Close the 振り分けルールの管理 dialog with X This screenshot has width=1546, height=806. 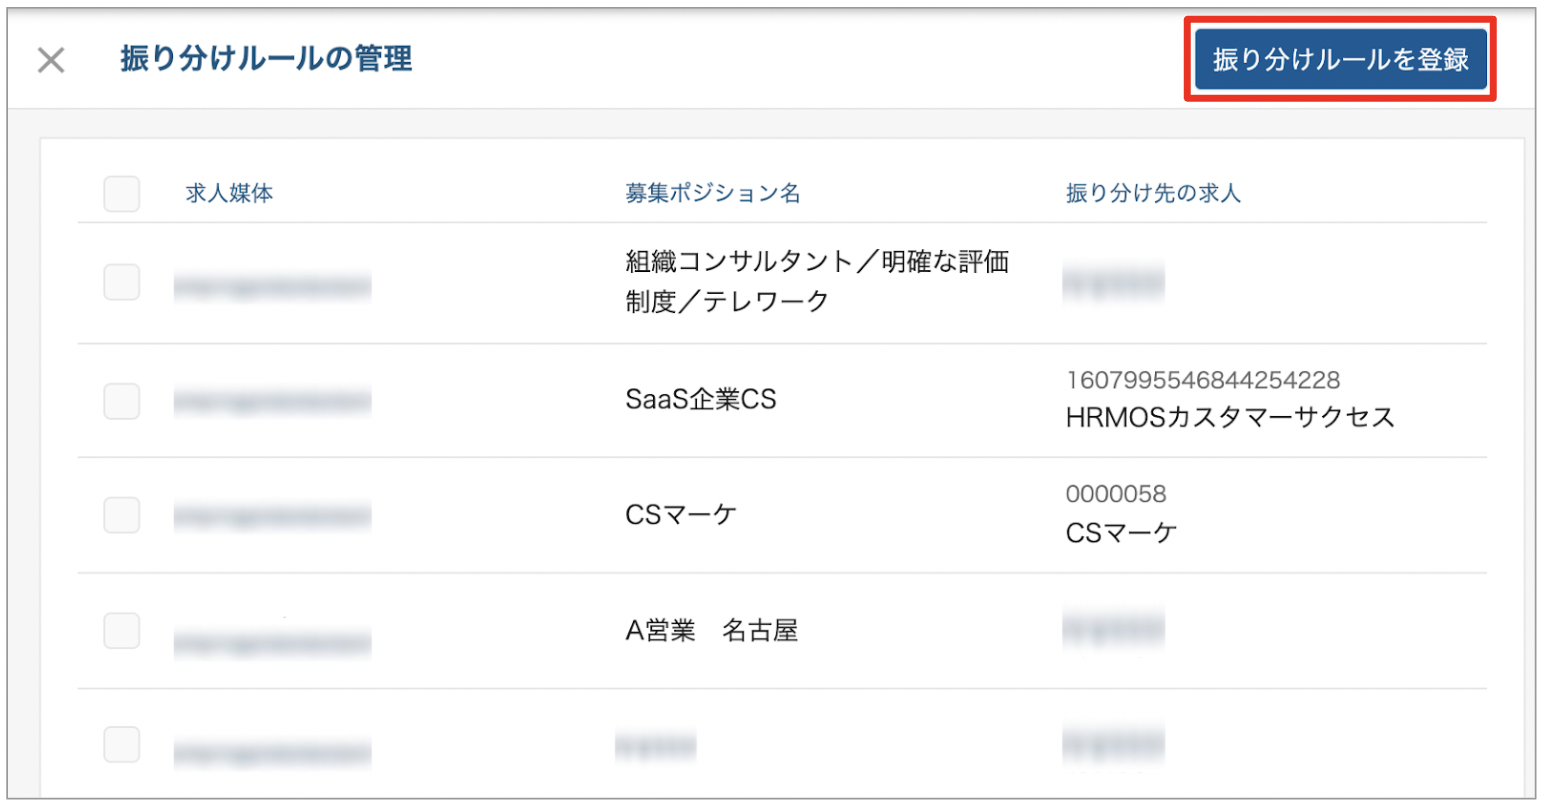tap(51, 60)
